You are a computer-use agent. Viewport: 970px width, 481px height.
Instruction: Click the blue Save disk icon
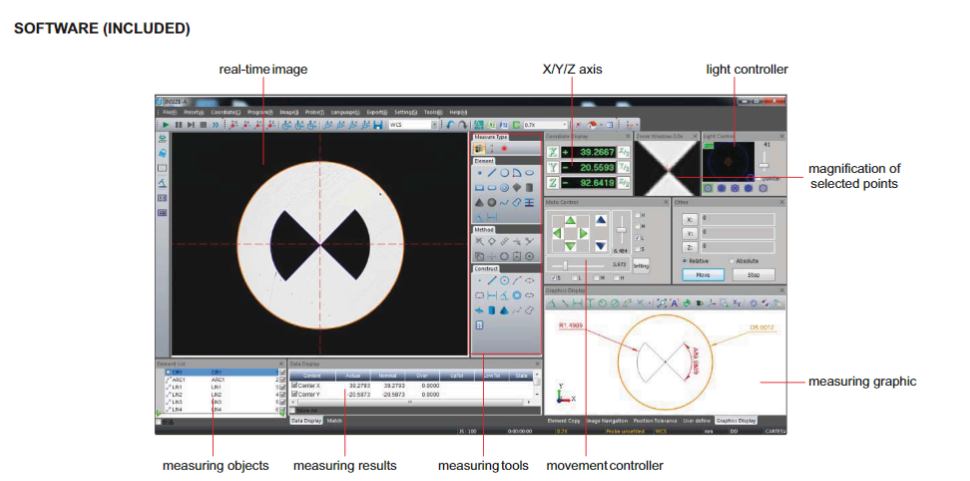(x=378, y=125)
